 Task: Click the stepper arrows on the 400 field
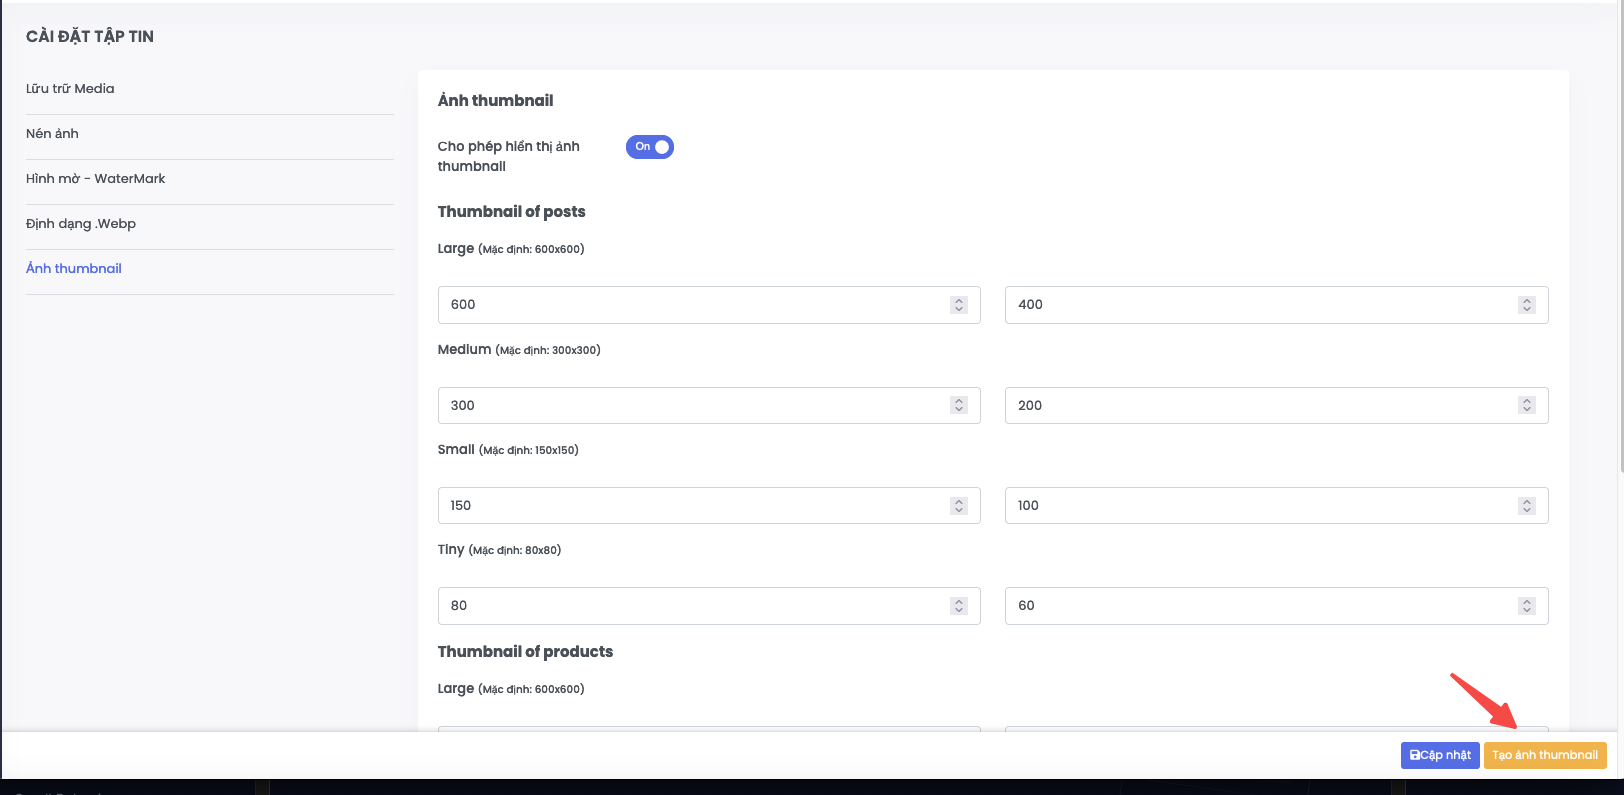tap(1526, 305)
